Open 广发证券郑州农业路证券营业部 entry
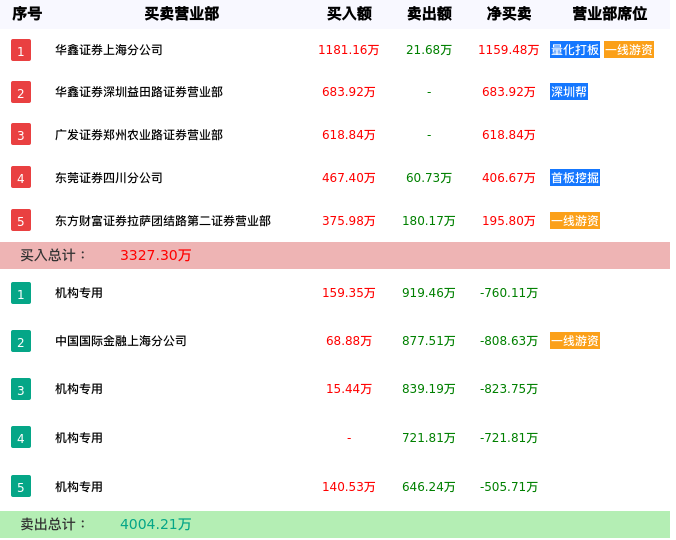 [x=139, y=135]
